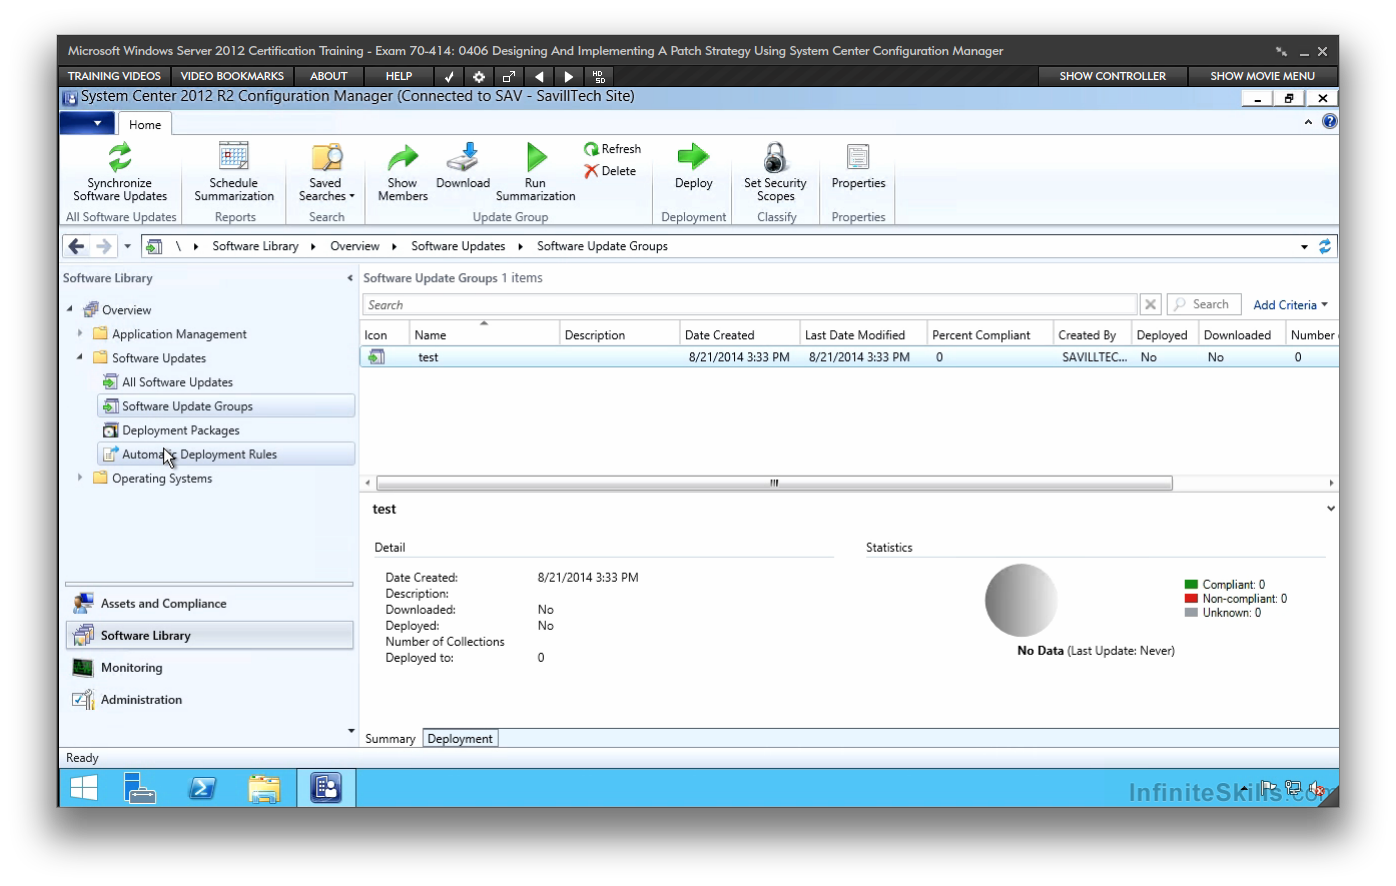
Task: Switch to the Deployment tab
Action: pos(460,739)
